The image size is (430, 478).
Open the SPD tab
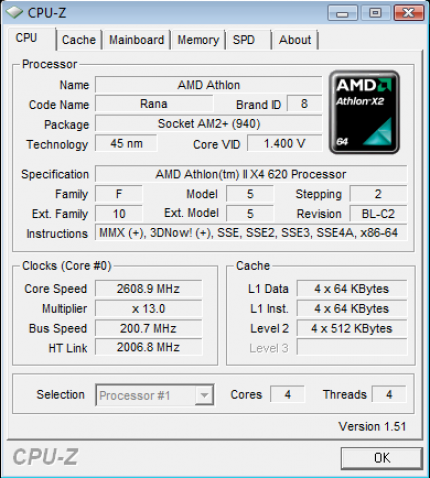point(249,40)
